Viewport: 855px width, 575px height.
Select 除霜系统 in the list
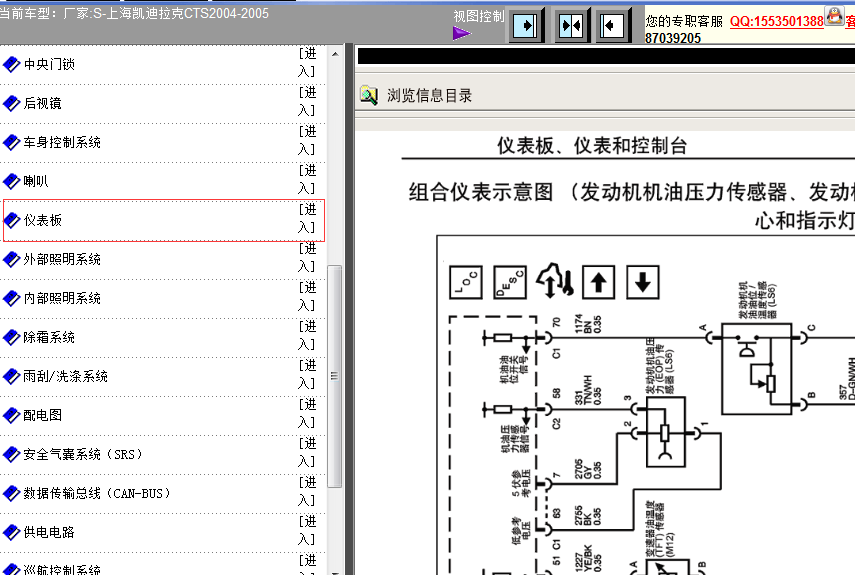pos(49,337)
